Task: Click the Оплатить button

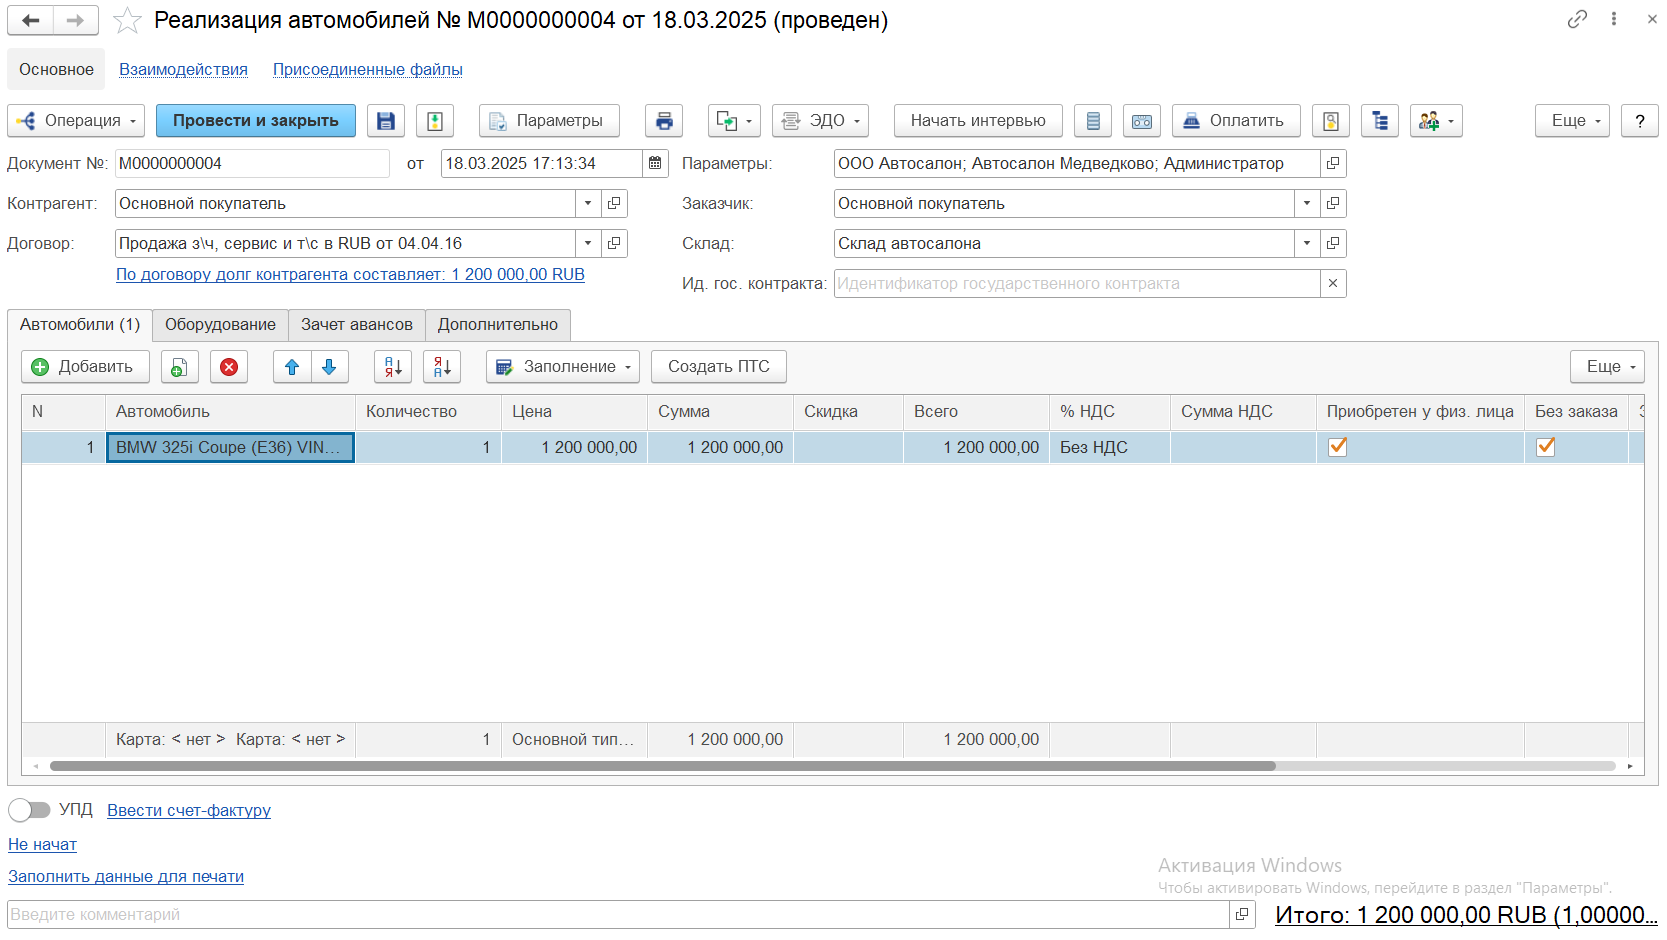Action: 1236,121
